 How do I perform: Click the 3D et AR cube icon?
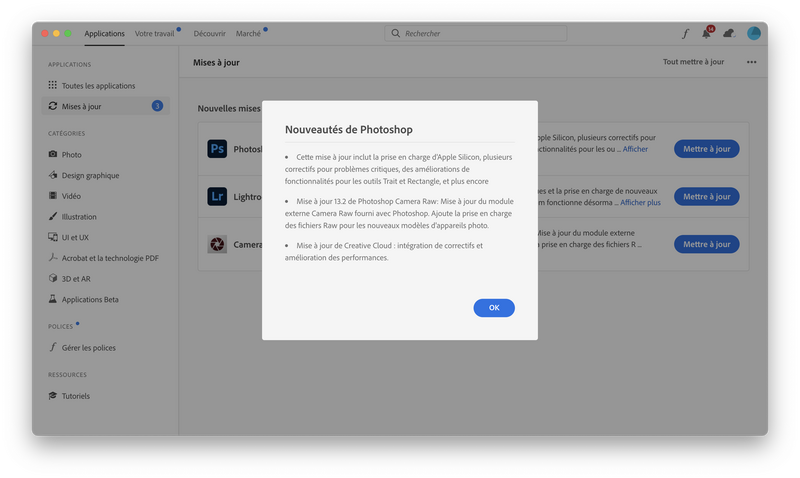(x=53, y=278)
